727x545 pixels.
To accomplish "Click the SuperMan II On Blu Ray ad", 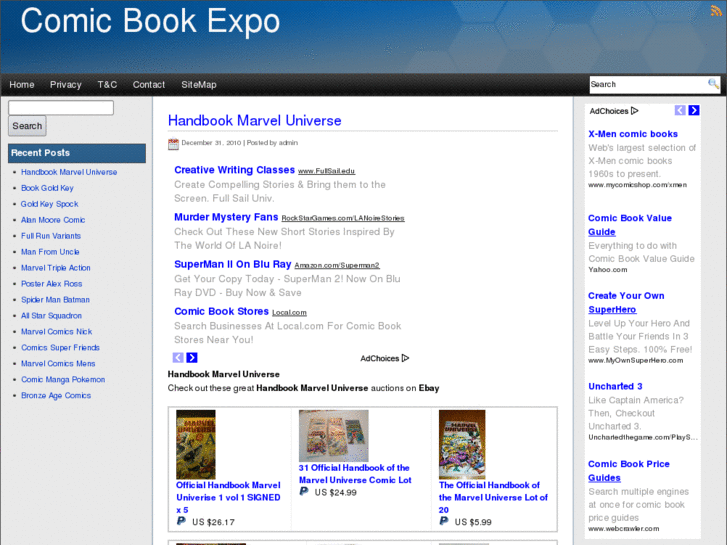I will click(233, 264).
